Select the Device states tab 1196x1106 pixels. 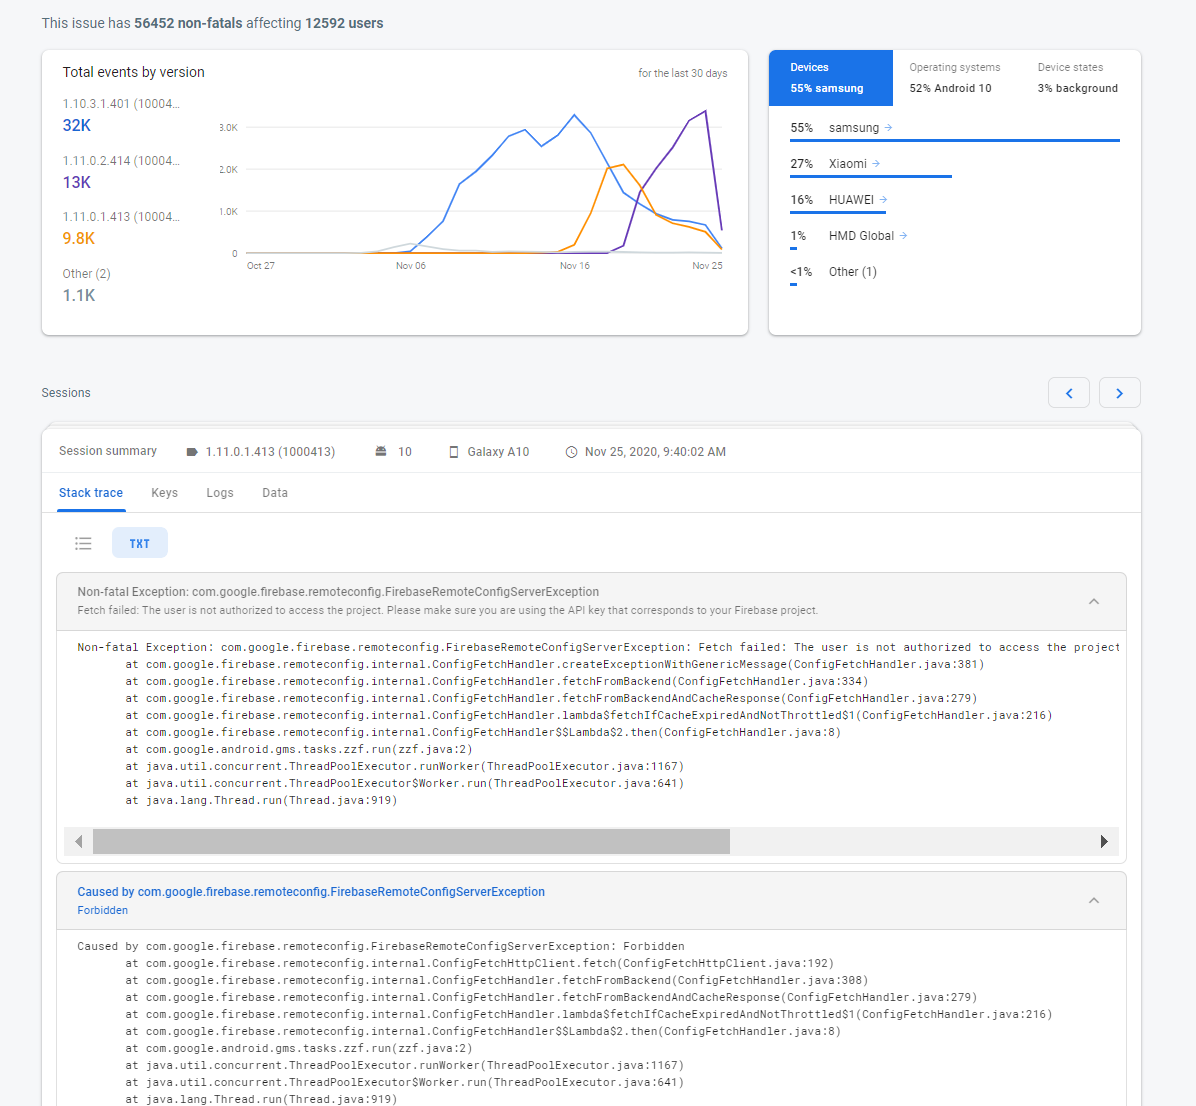(1077, 78)
